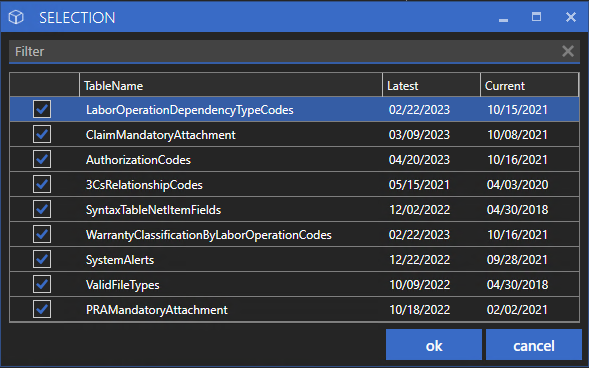Click Latest date 04/20/2023
This screenshot has width=589, height=368.
[419, 160]
